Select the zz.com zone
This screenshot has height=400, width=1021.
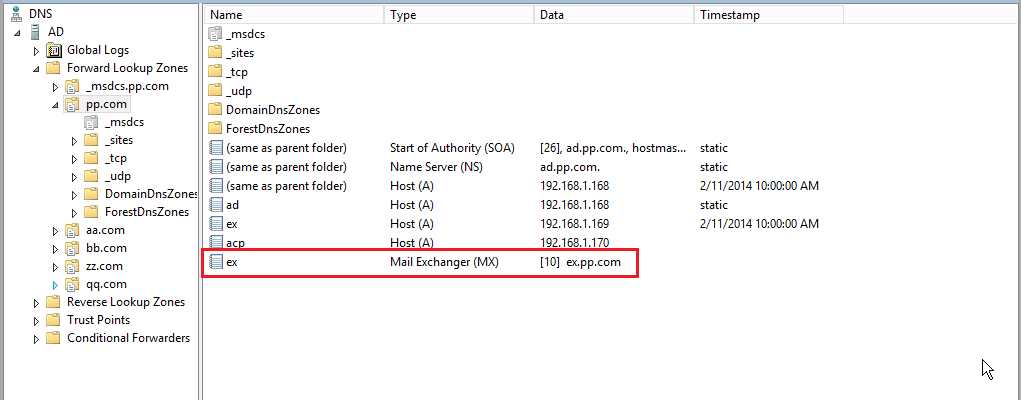pyautogui.click(x=105, y=266)
